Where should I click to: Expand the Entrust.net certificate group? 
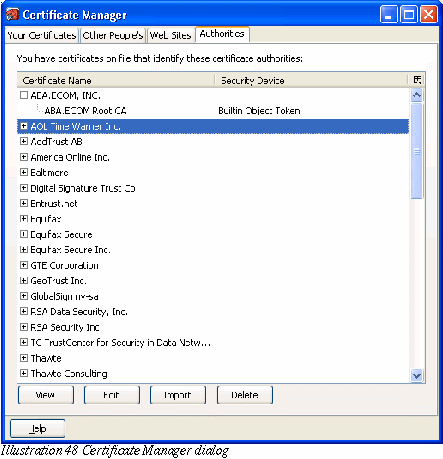tap(24, 203)
